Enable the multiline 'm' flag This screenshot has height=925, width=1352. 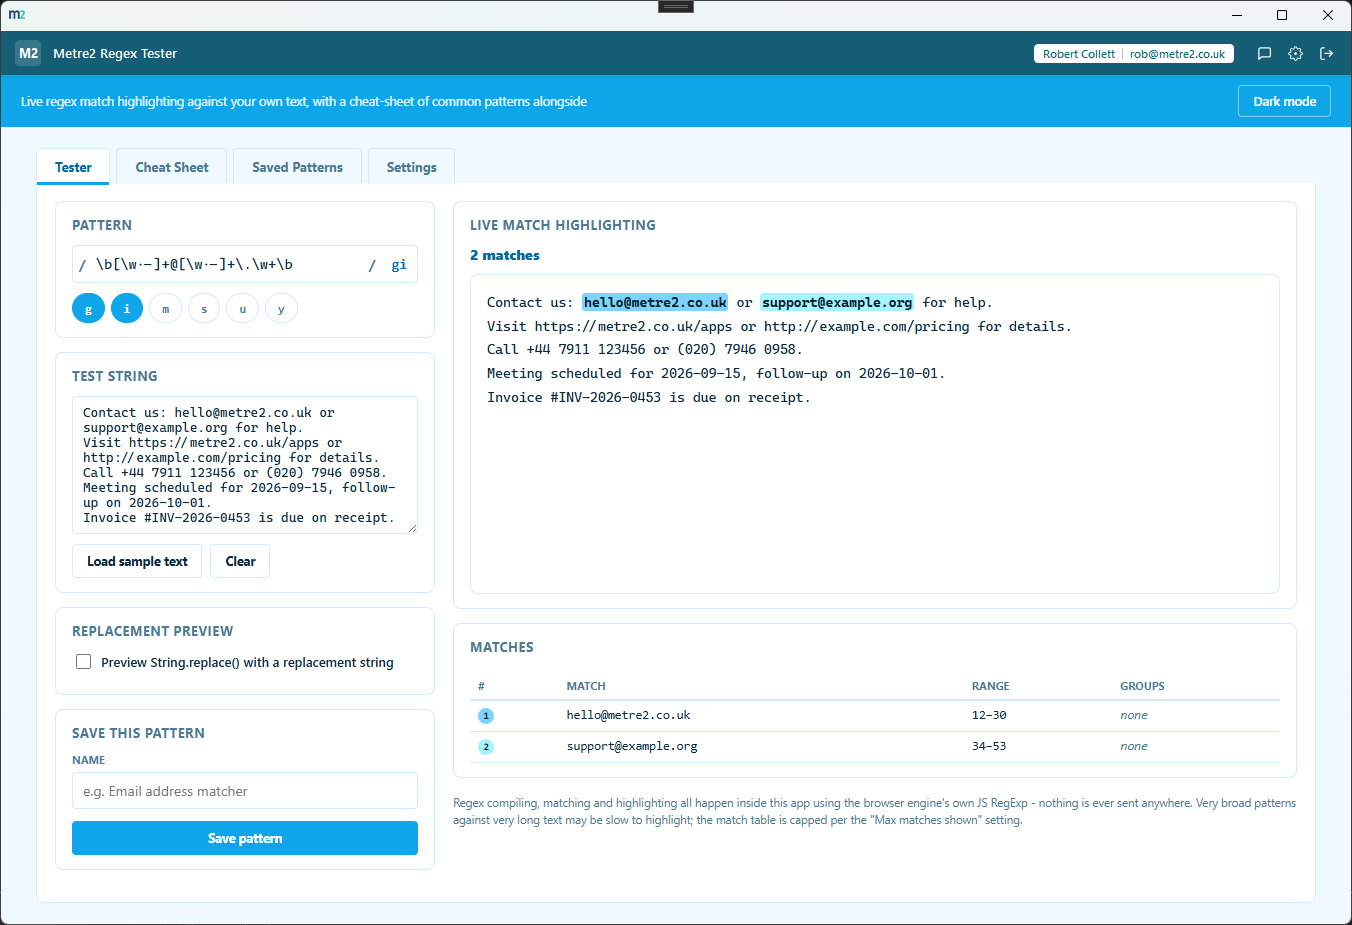click(x=165, y=309)
